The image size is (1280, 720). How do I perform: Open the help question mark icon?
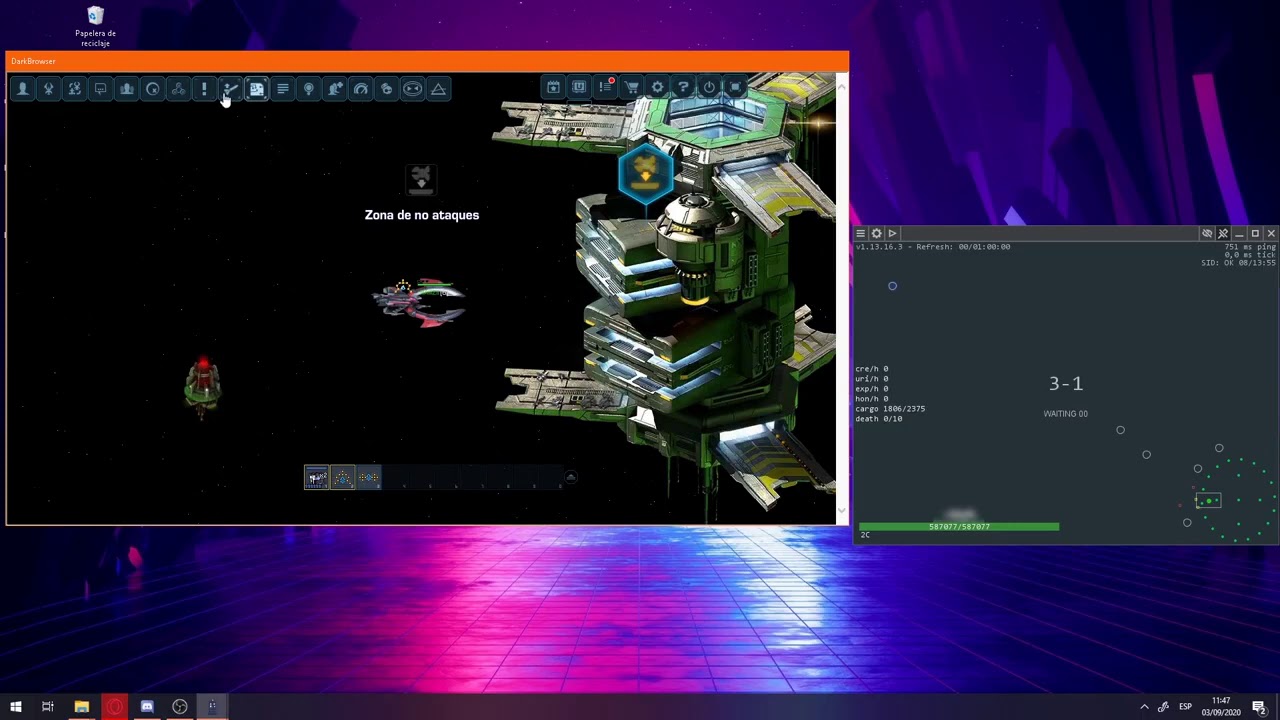(x=683, y=87)
